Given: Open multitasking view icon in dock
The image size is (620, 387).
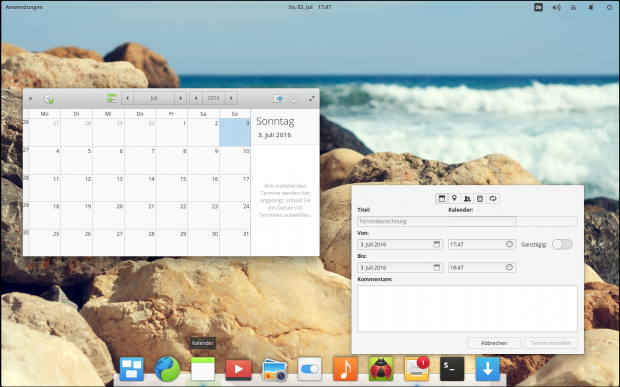Looking at the screenshot, I should (132, 369).
